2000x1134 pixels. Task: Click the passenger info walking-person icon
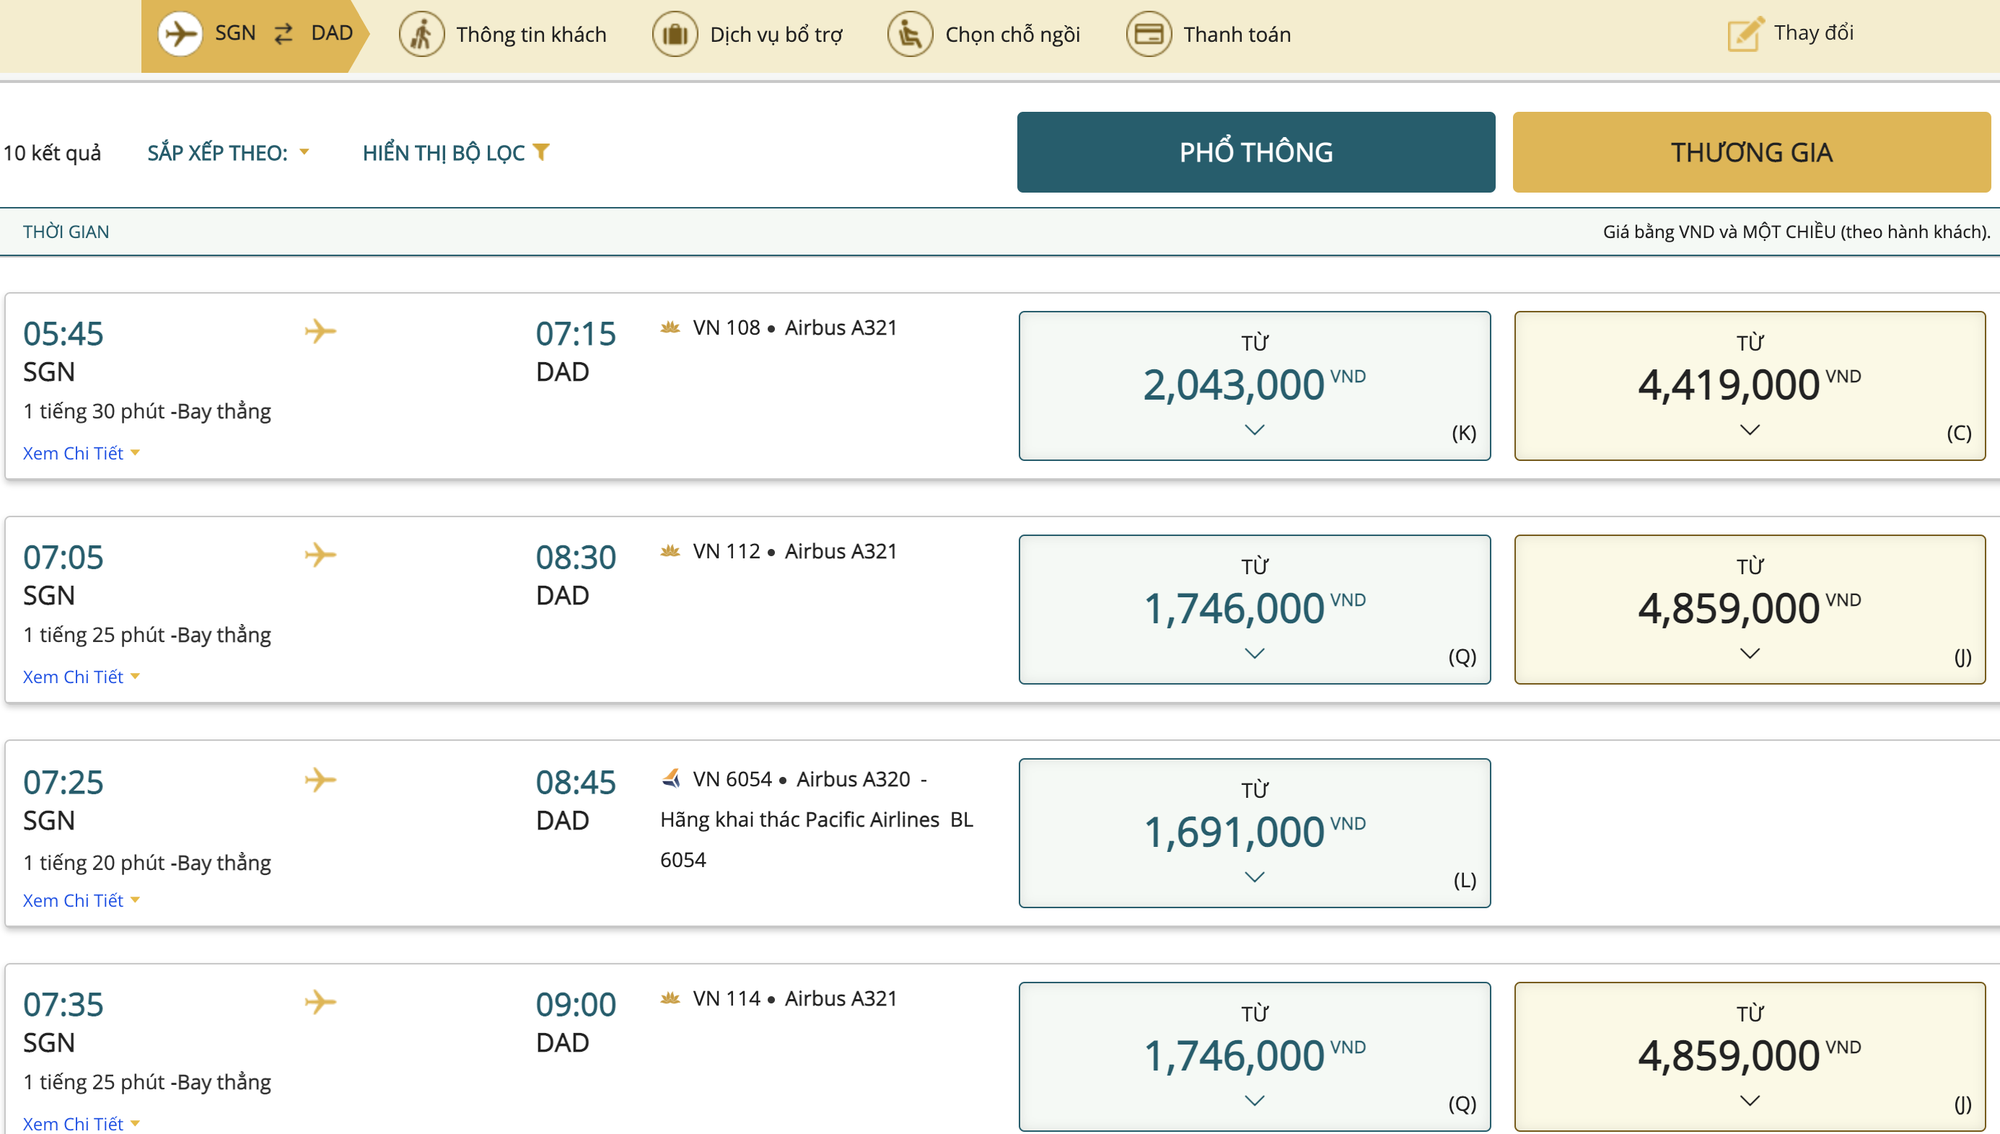point(422,34)
